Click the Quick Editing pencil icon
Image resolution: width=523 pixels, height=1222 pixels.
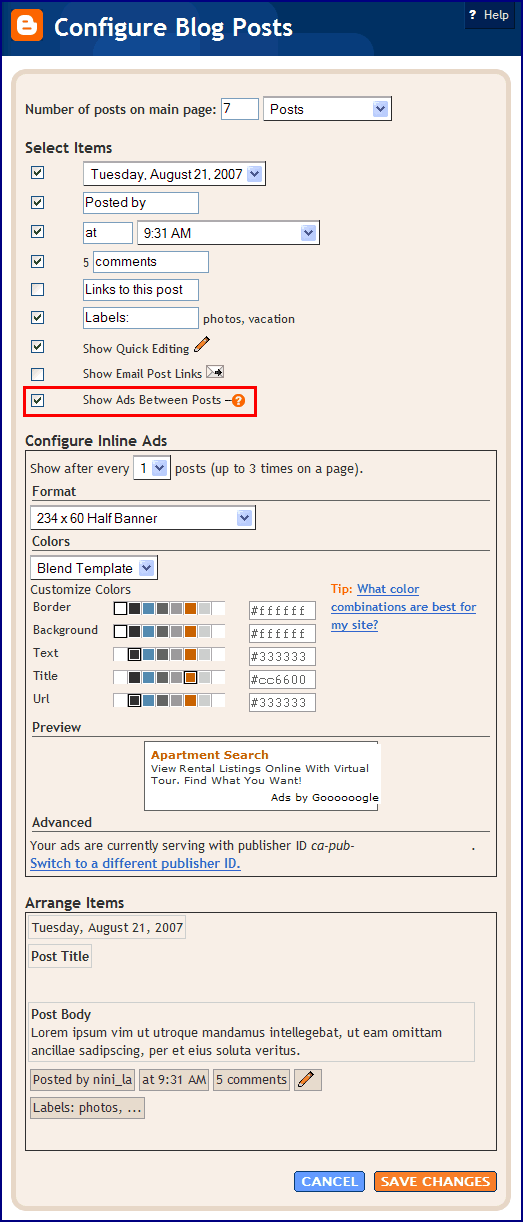click(x=202, y=345)
